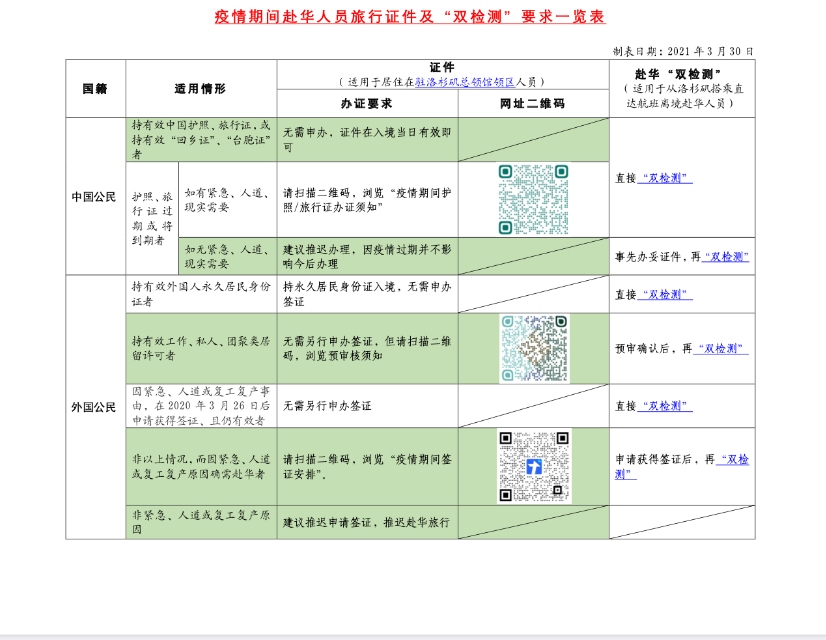Select the 适用情形 column header cell
Viewport: 826px width, 640px height.
coord(200,88)
